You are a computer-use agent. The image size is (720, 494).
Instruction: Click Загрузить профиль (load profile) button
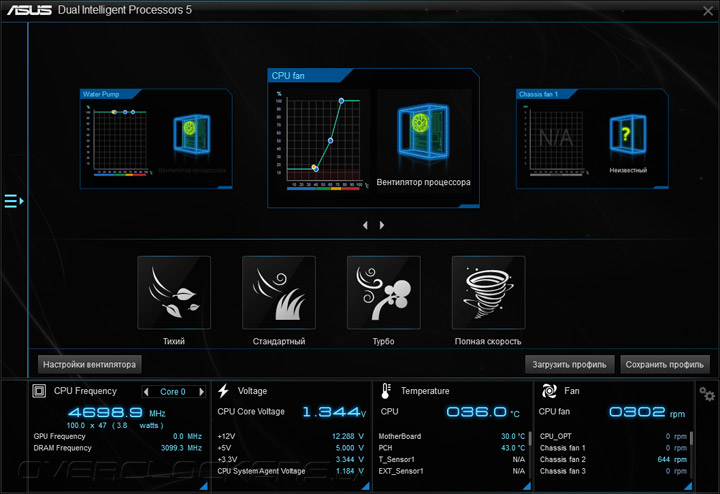click(x=569, y=365)
